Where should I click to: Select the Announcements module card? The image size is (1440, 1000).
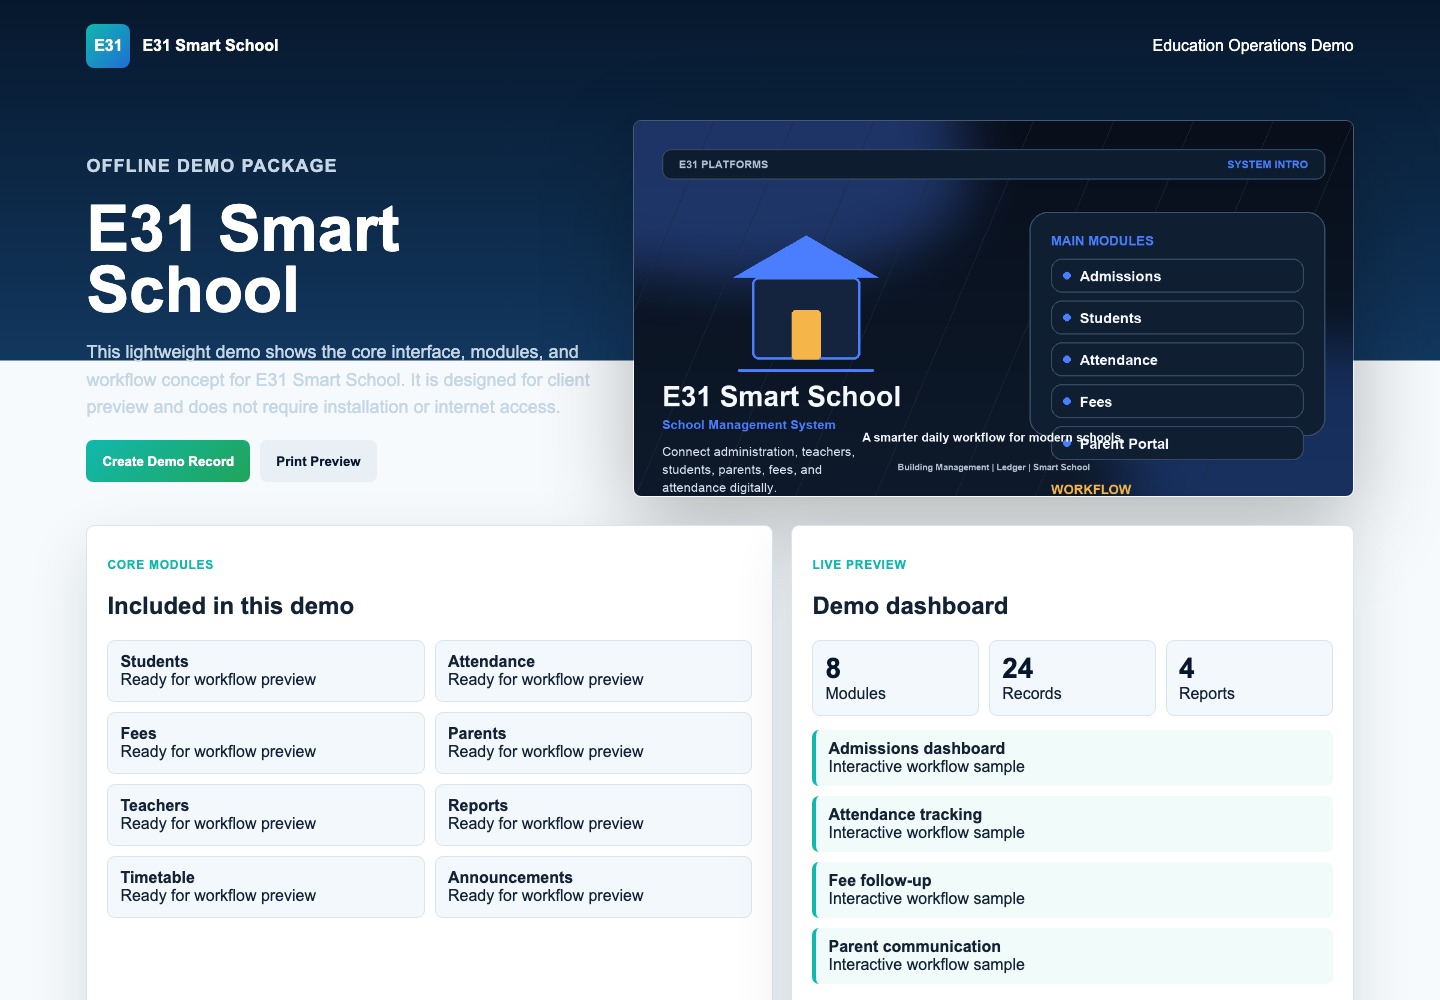[593, 887]
